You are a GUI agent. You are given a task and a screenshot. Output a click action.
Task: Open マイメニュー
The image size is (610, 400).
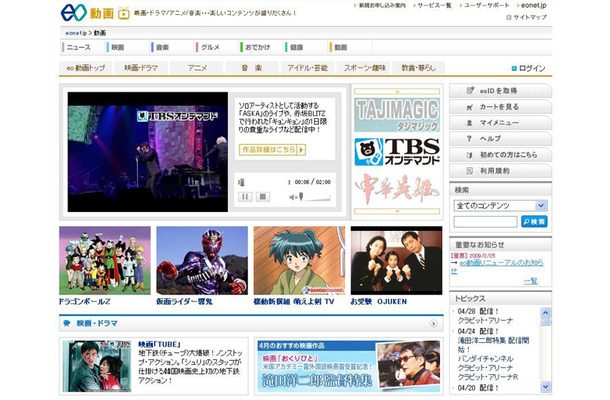pos(500,123)
